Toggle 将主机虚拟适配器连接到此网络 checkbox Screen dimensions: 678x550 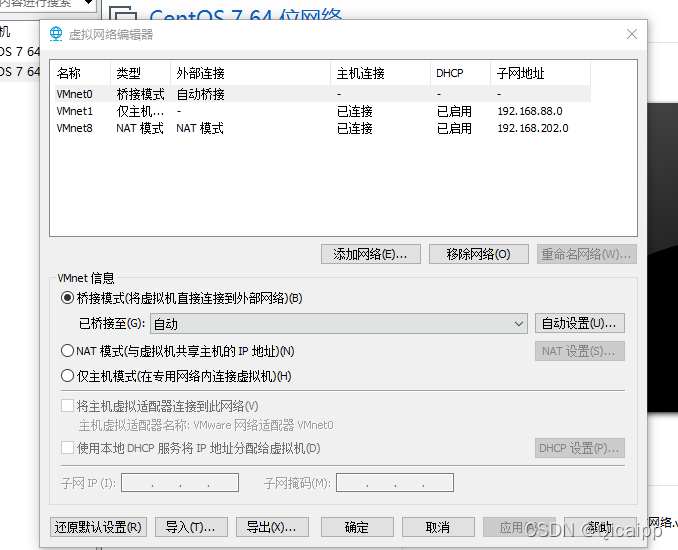67,406
